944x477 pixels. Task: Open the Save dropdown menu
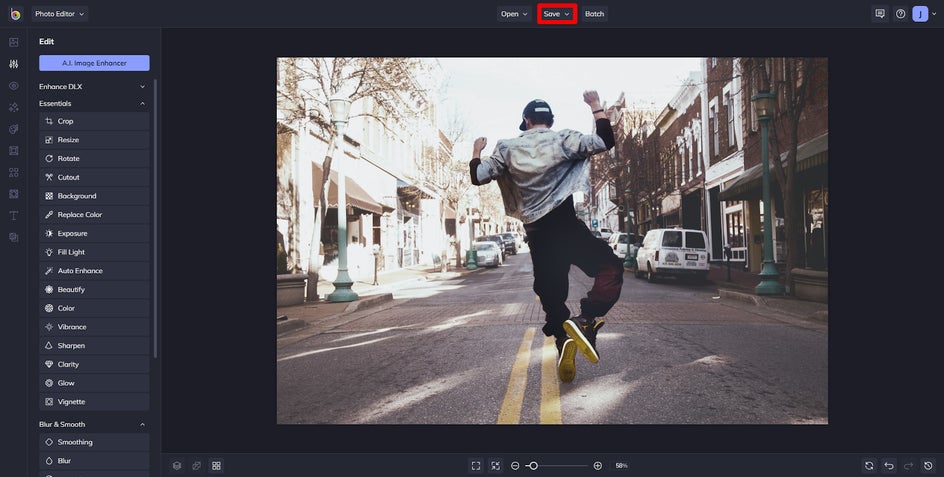coord(557,14)
